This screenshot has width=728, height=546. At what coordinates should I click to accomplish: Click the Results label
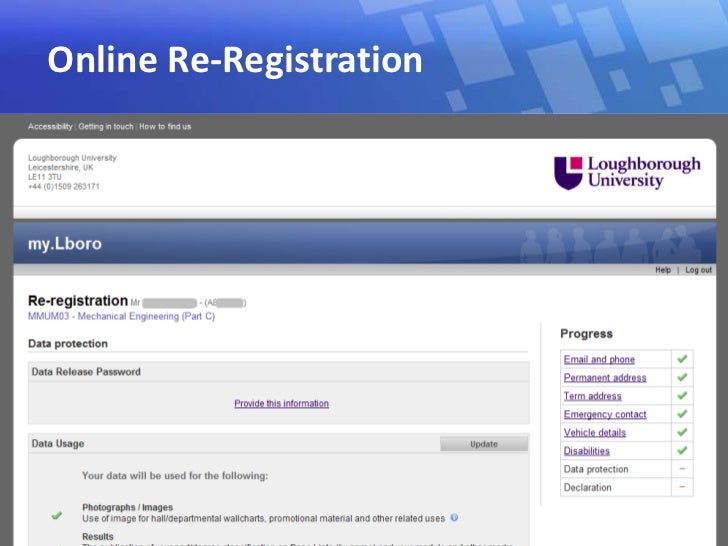click(x=98, y=537)
